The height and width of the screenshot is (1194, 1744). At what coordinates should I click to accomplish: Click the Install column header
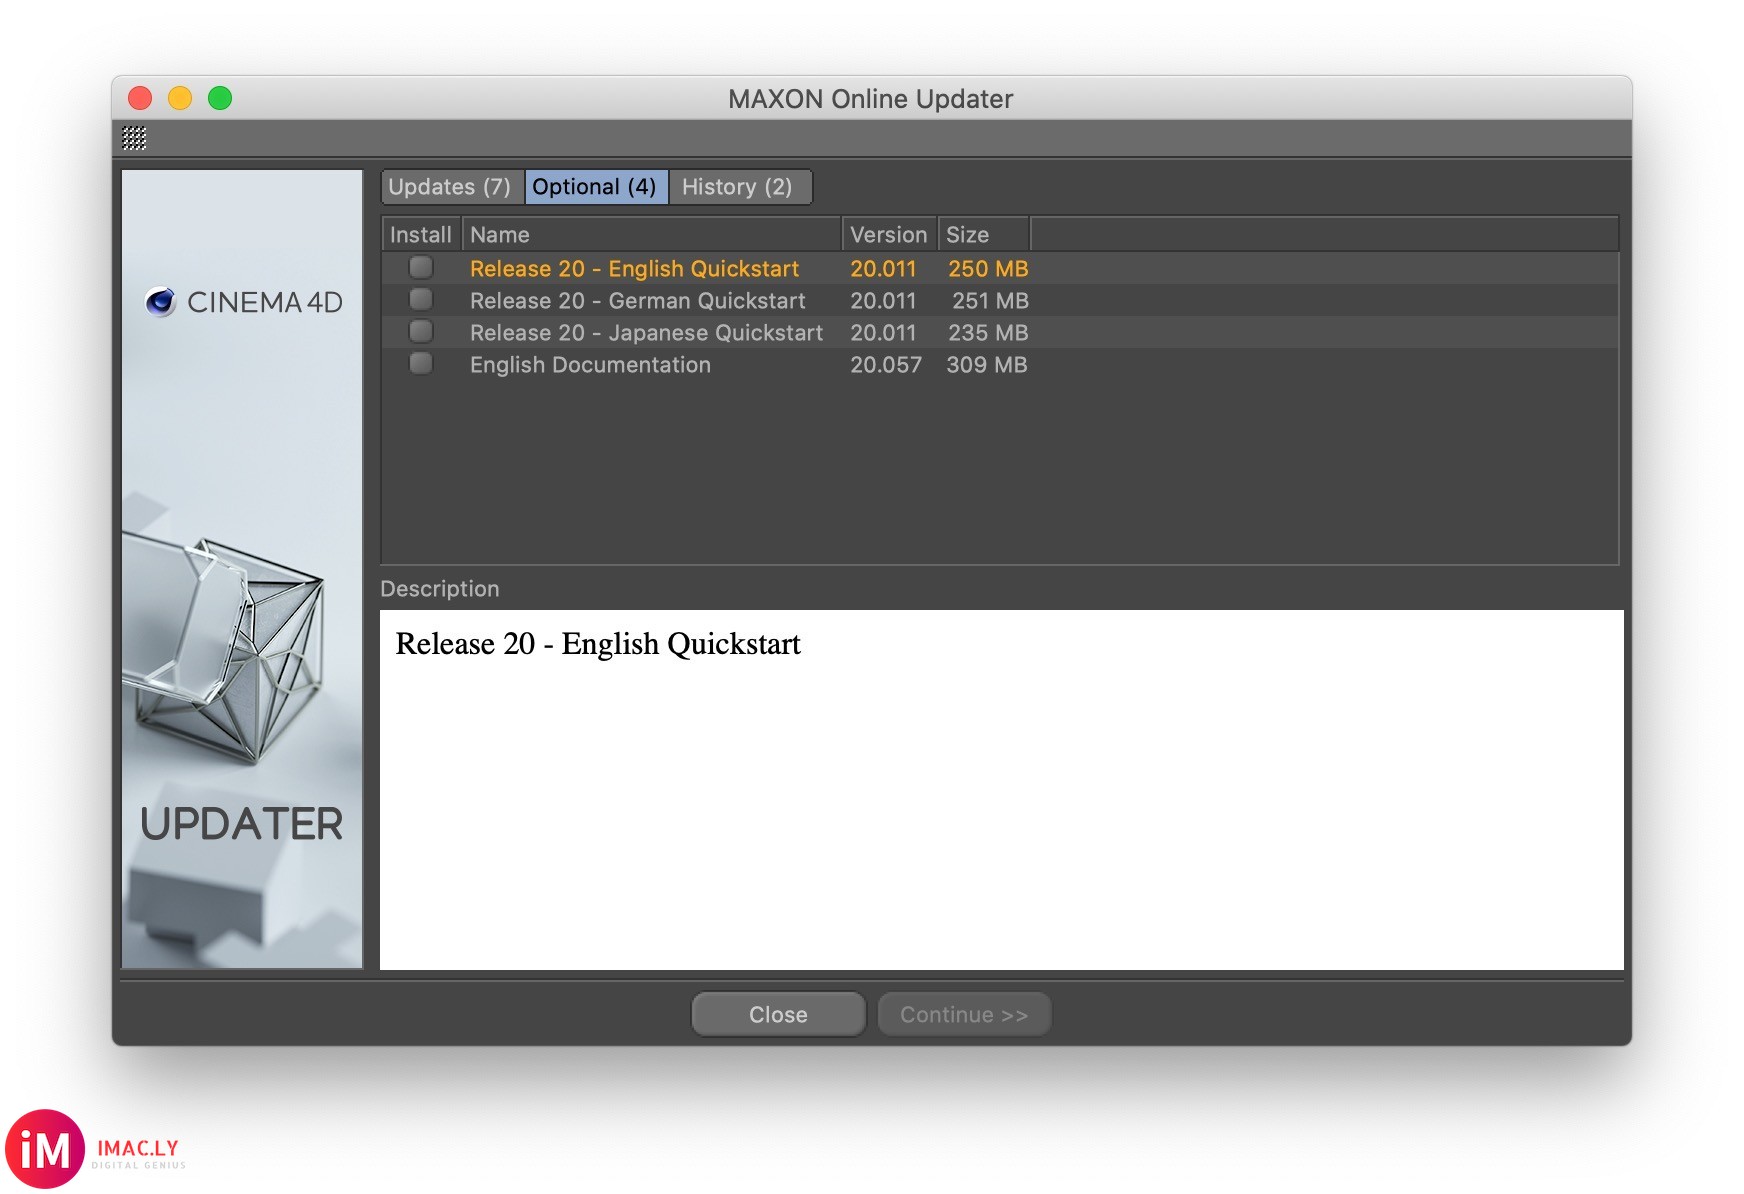coord(421,235)
